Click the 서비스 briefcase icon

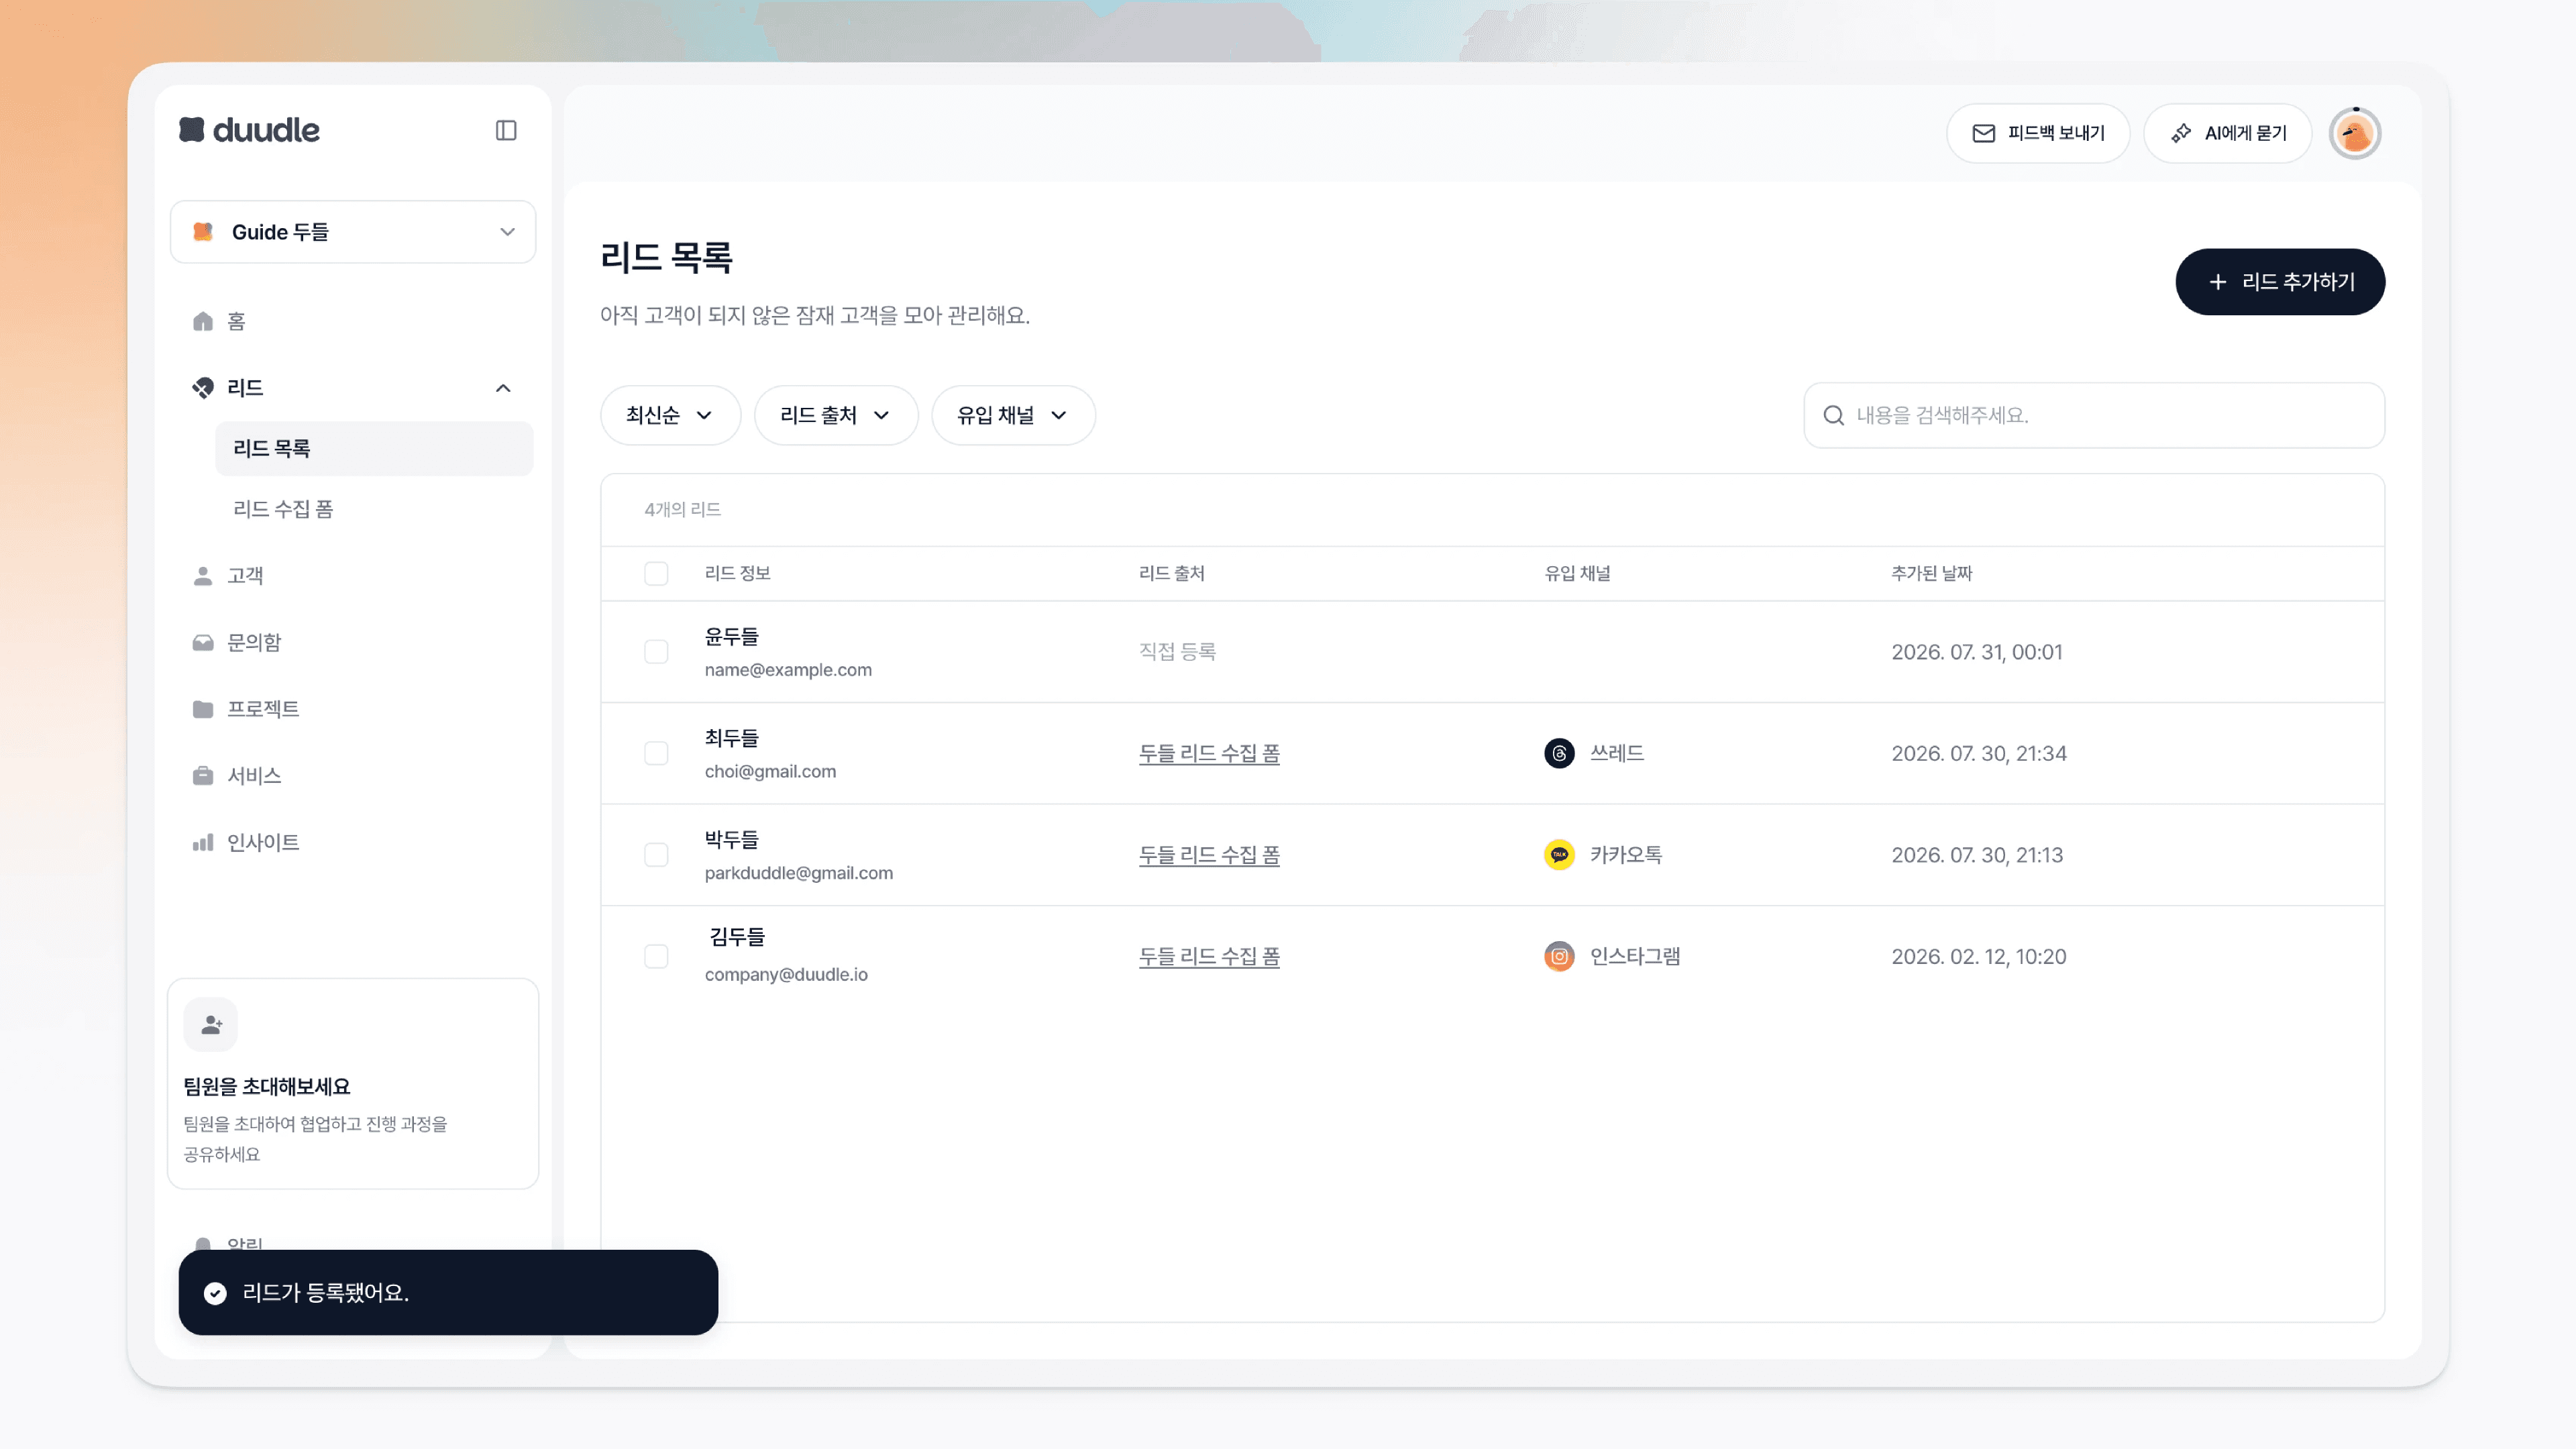[203, 776]
